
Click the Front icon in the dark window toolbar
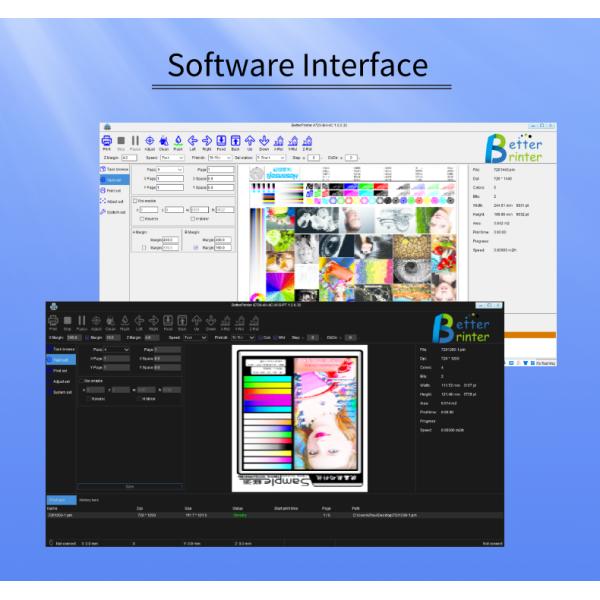coord(168,321)
